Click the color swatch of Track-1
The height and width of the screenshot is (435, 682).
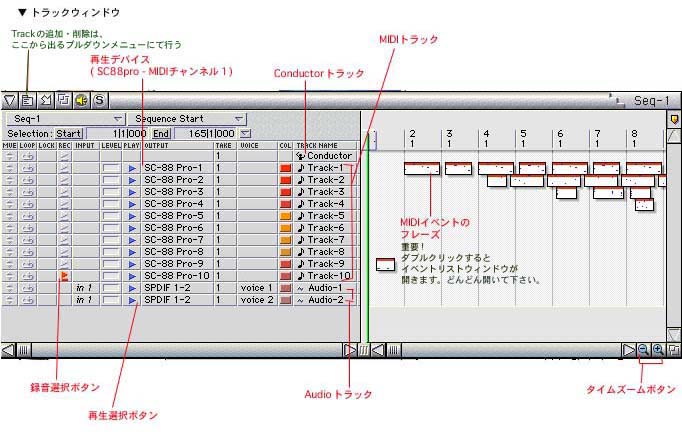pyautogui.click(x=285, y=167)
